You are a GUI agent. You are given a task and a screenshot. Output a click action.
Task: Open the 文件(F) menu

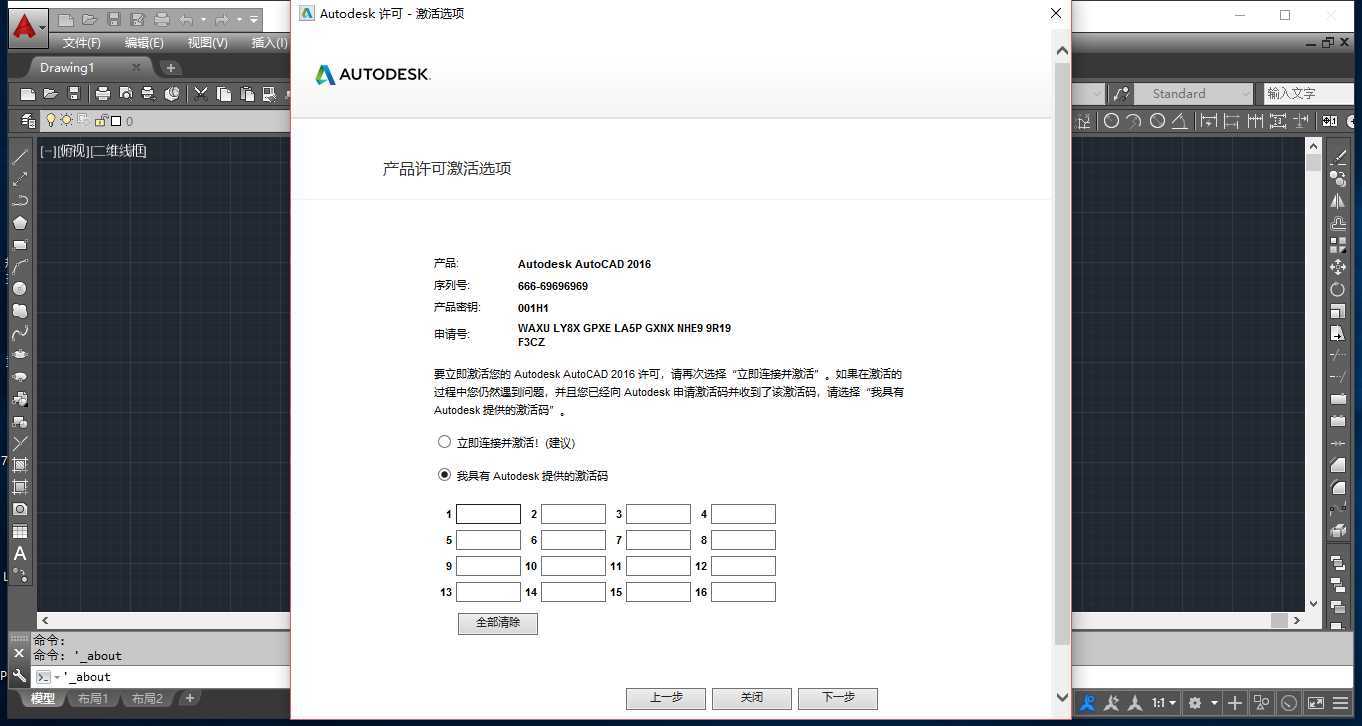82,43
